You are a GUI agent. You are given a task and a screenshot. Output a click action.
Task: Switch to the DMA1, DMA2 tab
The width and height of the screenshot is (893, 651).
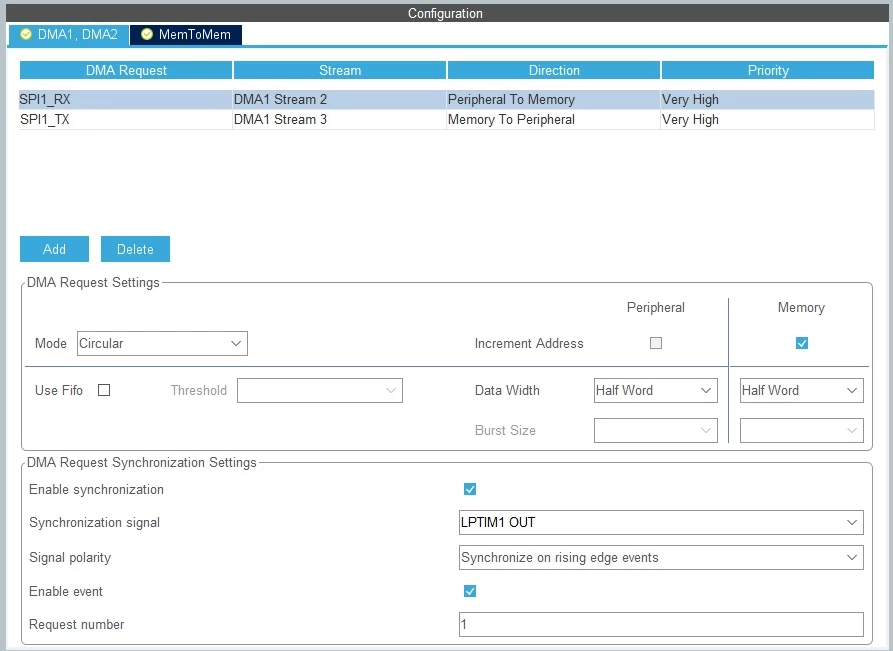(x=69, y=35)
